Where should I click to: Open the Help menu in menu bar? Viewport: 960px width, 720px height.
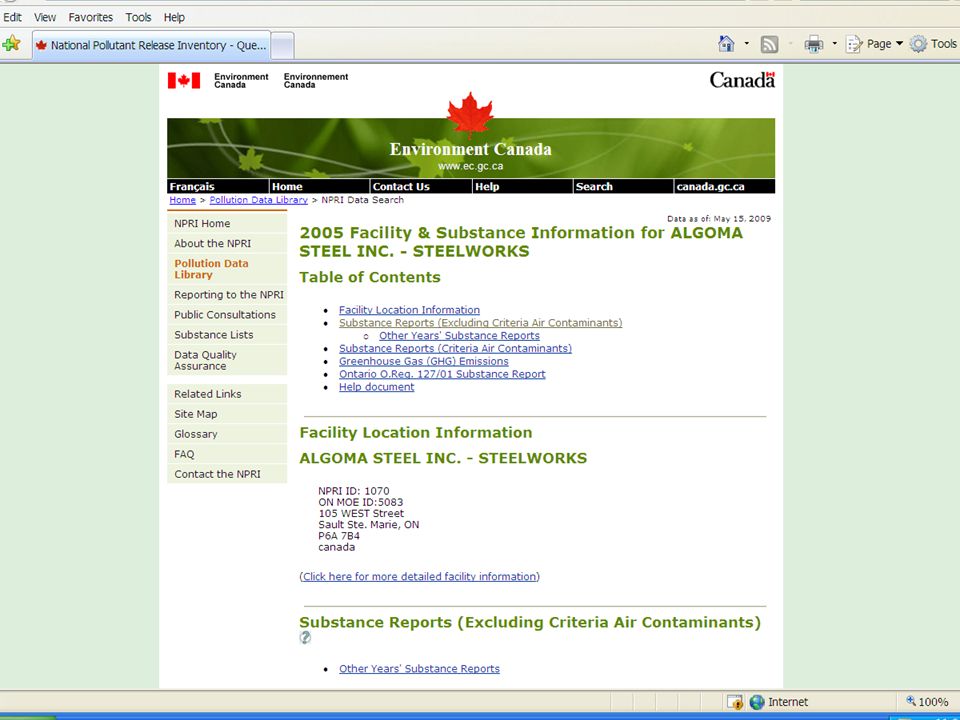(174, 17)
